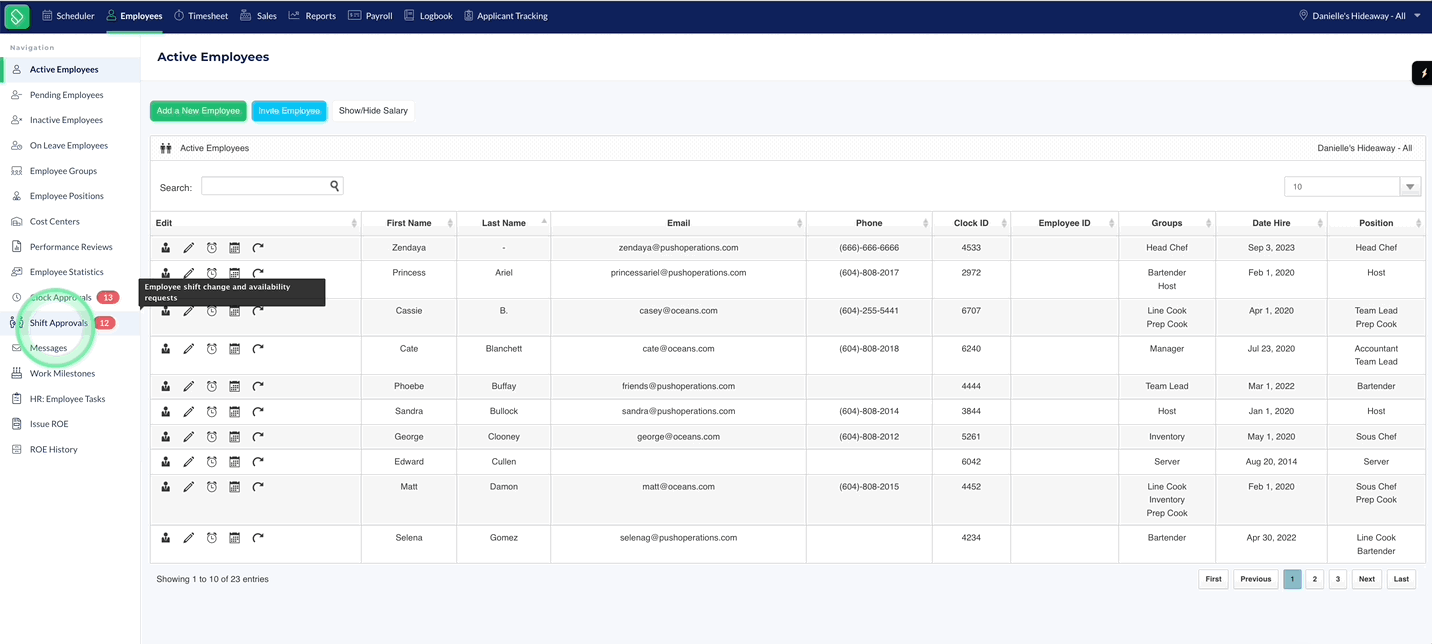Viewport: 1432px width, 644px height.
Task: Click the alarm clock icon for George Clooney
Action: (212, 437)
